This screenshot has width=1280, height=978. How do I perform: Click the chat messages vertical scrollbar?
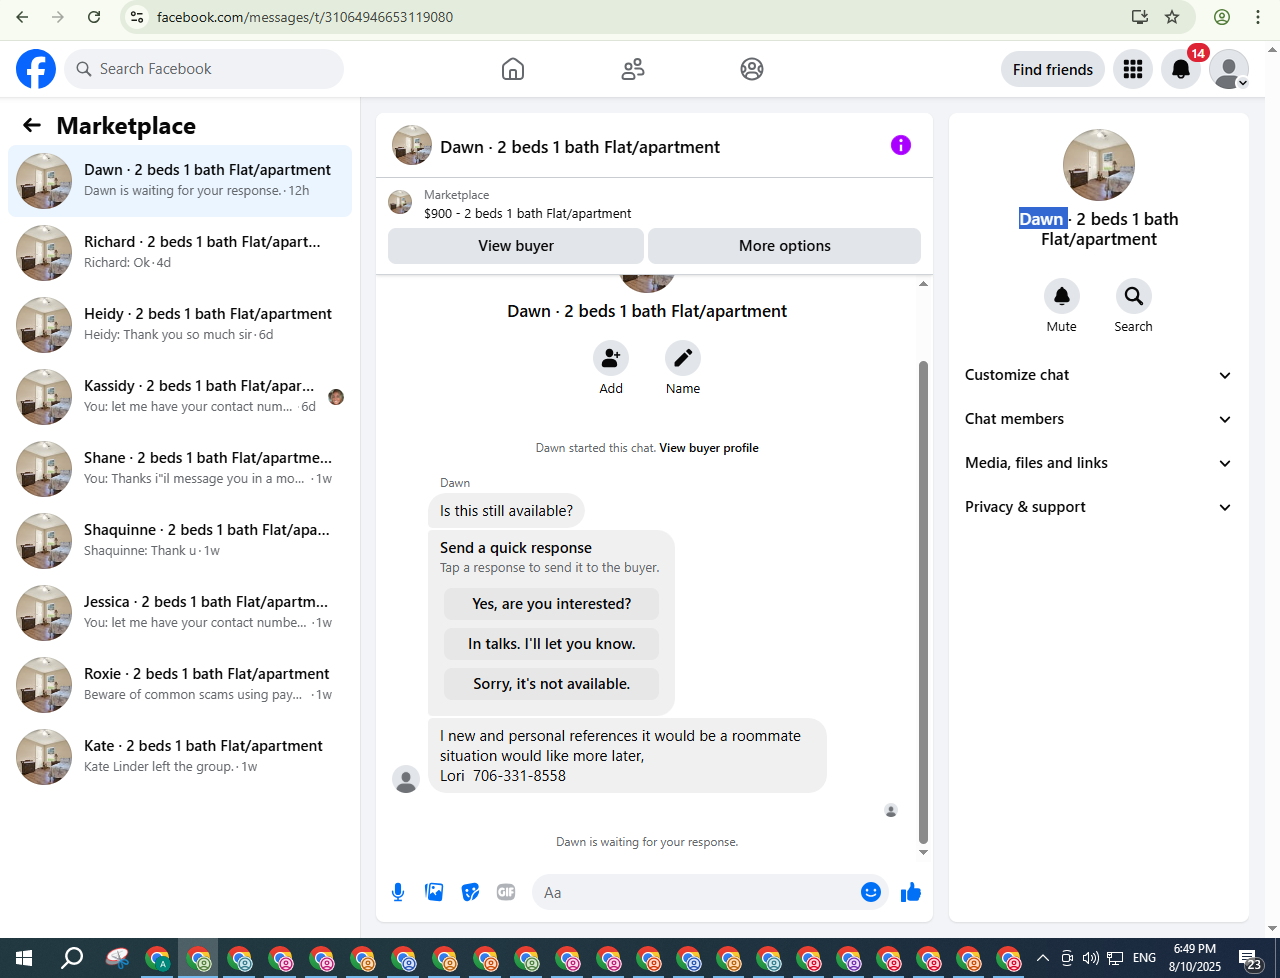click(x=923, y=600)
